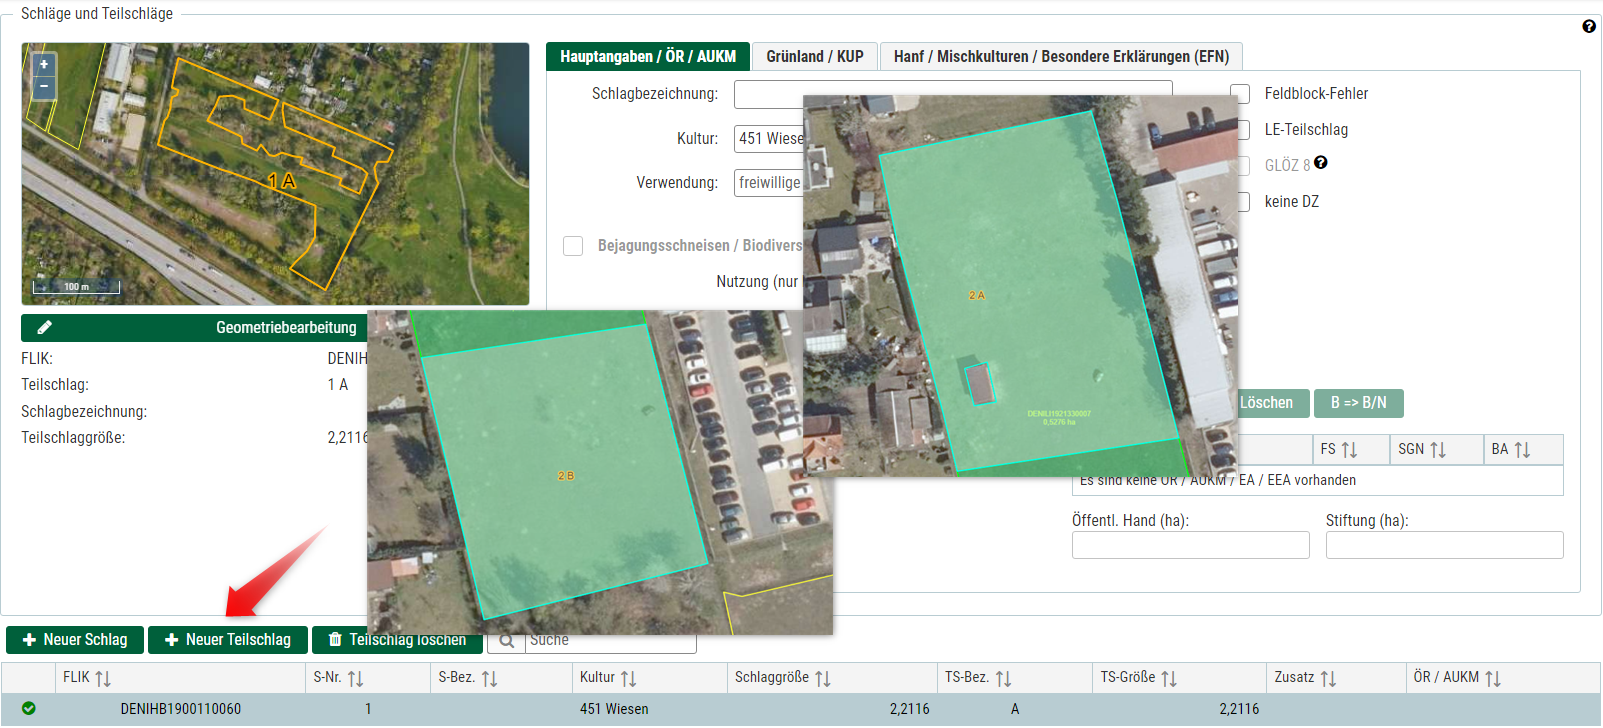Zoom in on the map with plus button
The width and height of the screenshot is (1603, 728).
tap(44, 65)
